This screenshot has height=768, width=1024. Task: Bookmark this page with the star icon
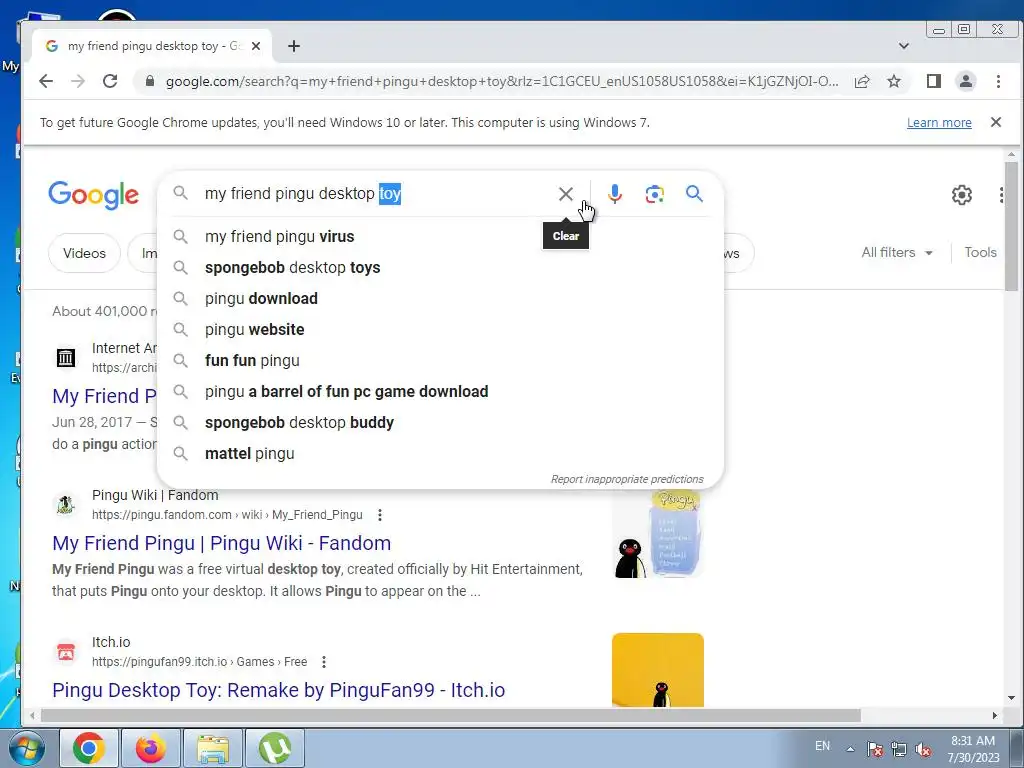click(x=894, y=81)
